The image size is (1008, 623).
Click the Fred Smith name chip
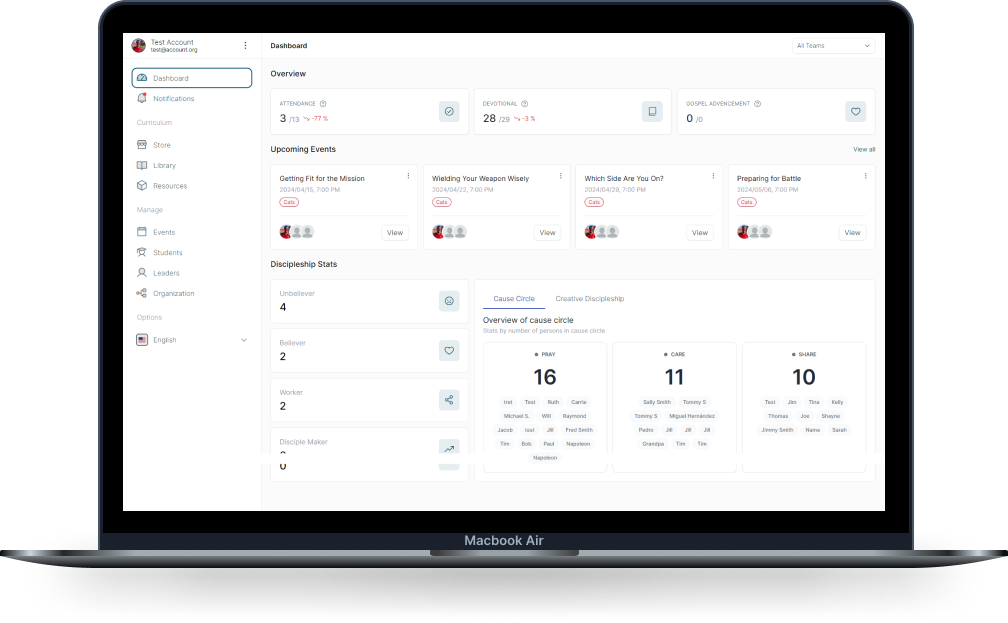[579, 430]
